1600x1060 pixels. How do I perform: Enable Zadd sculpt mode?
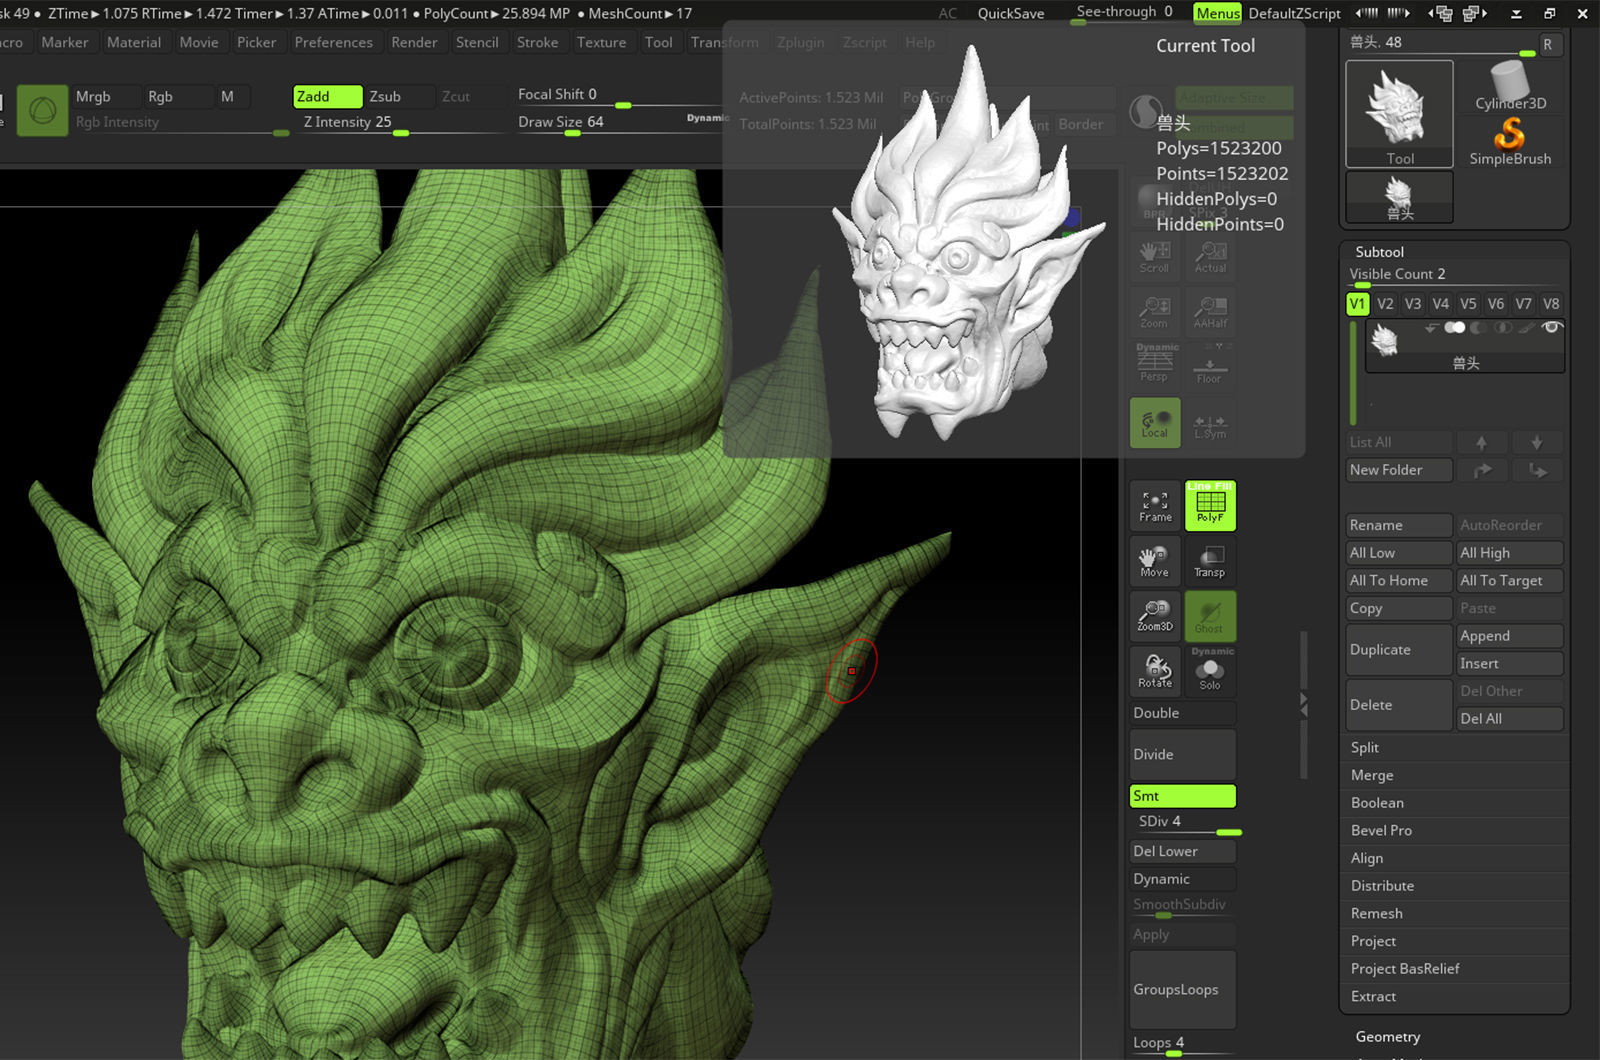pos(327,96)
